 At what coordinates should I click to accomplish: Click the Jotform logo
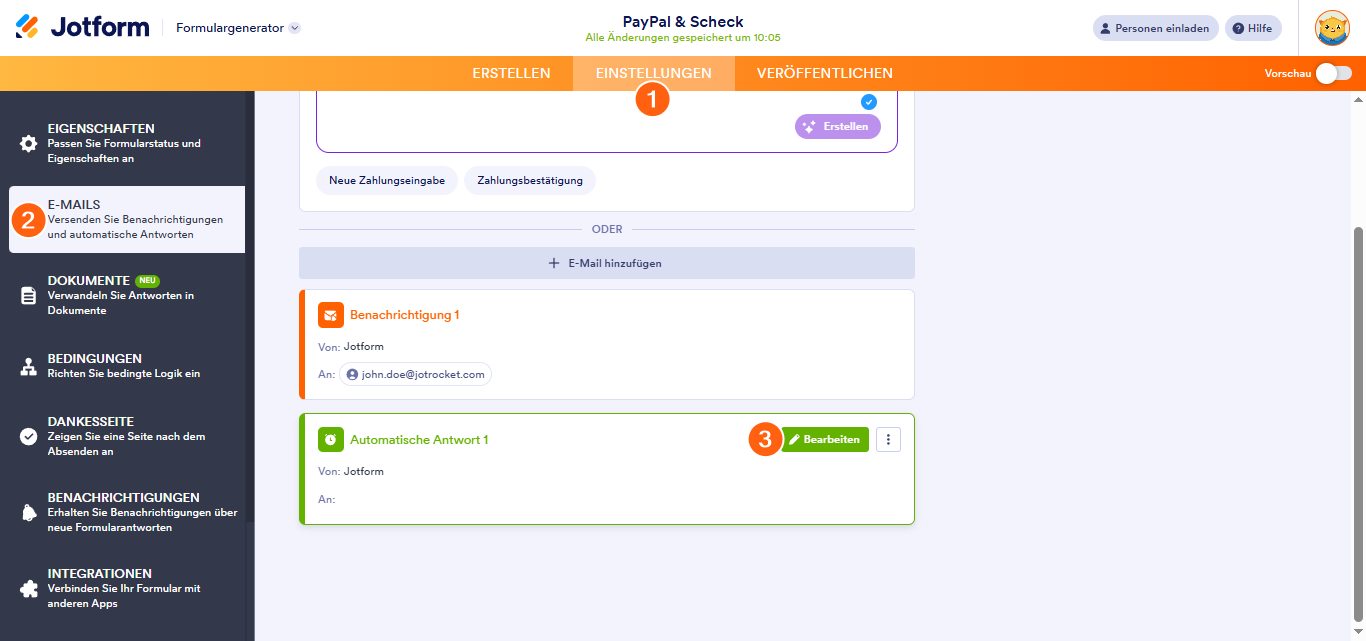[x=82, y=27]
